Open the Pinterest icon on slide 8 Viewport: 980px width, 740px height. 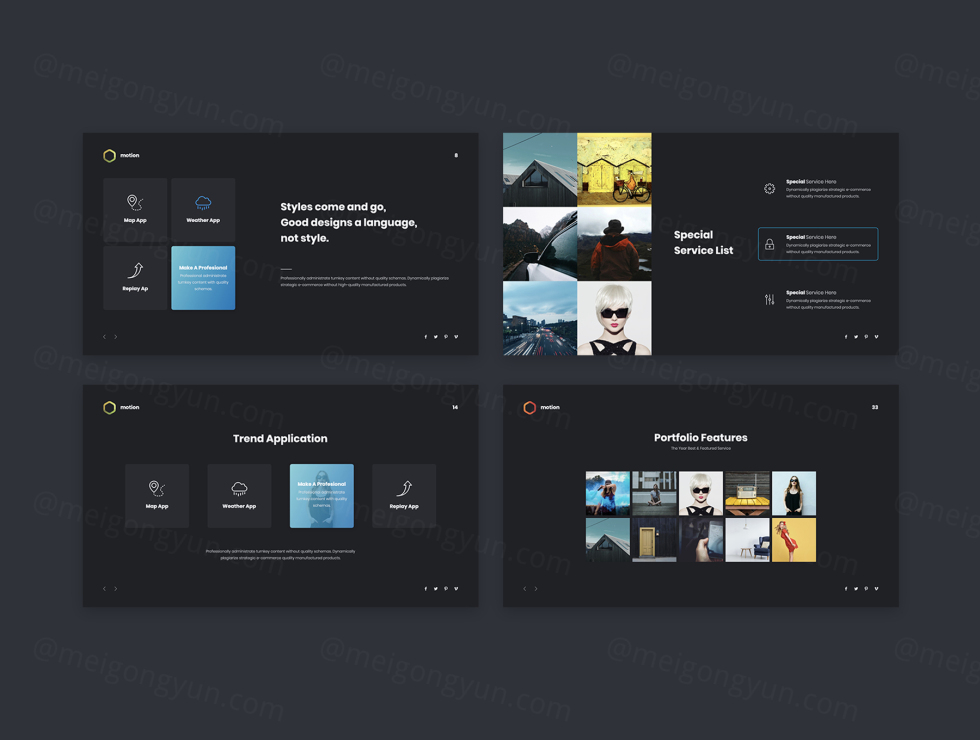click(x=446, y=337)
